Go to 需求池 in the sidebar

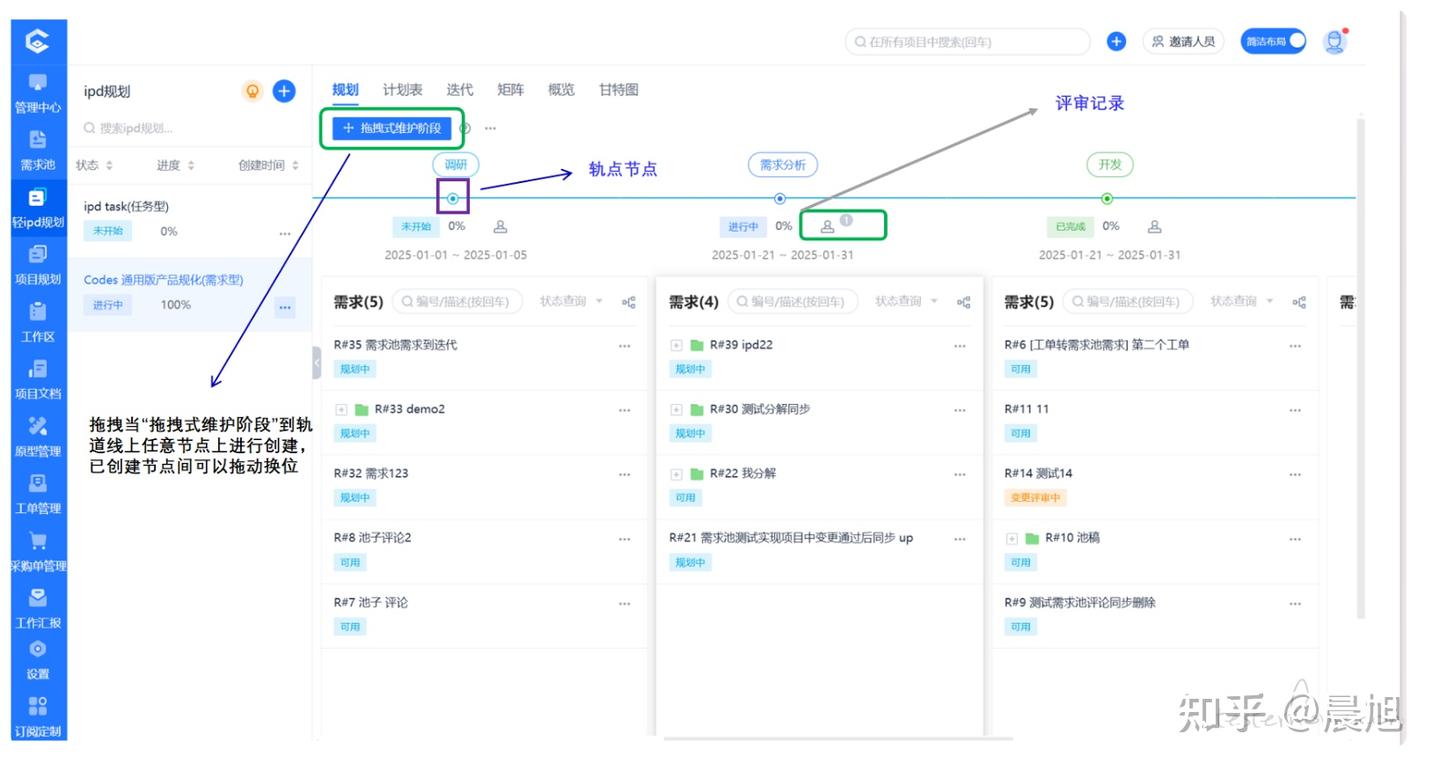[x=38, y=150]
